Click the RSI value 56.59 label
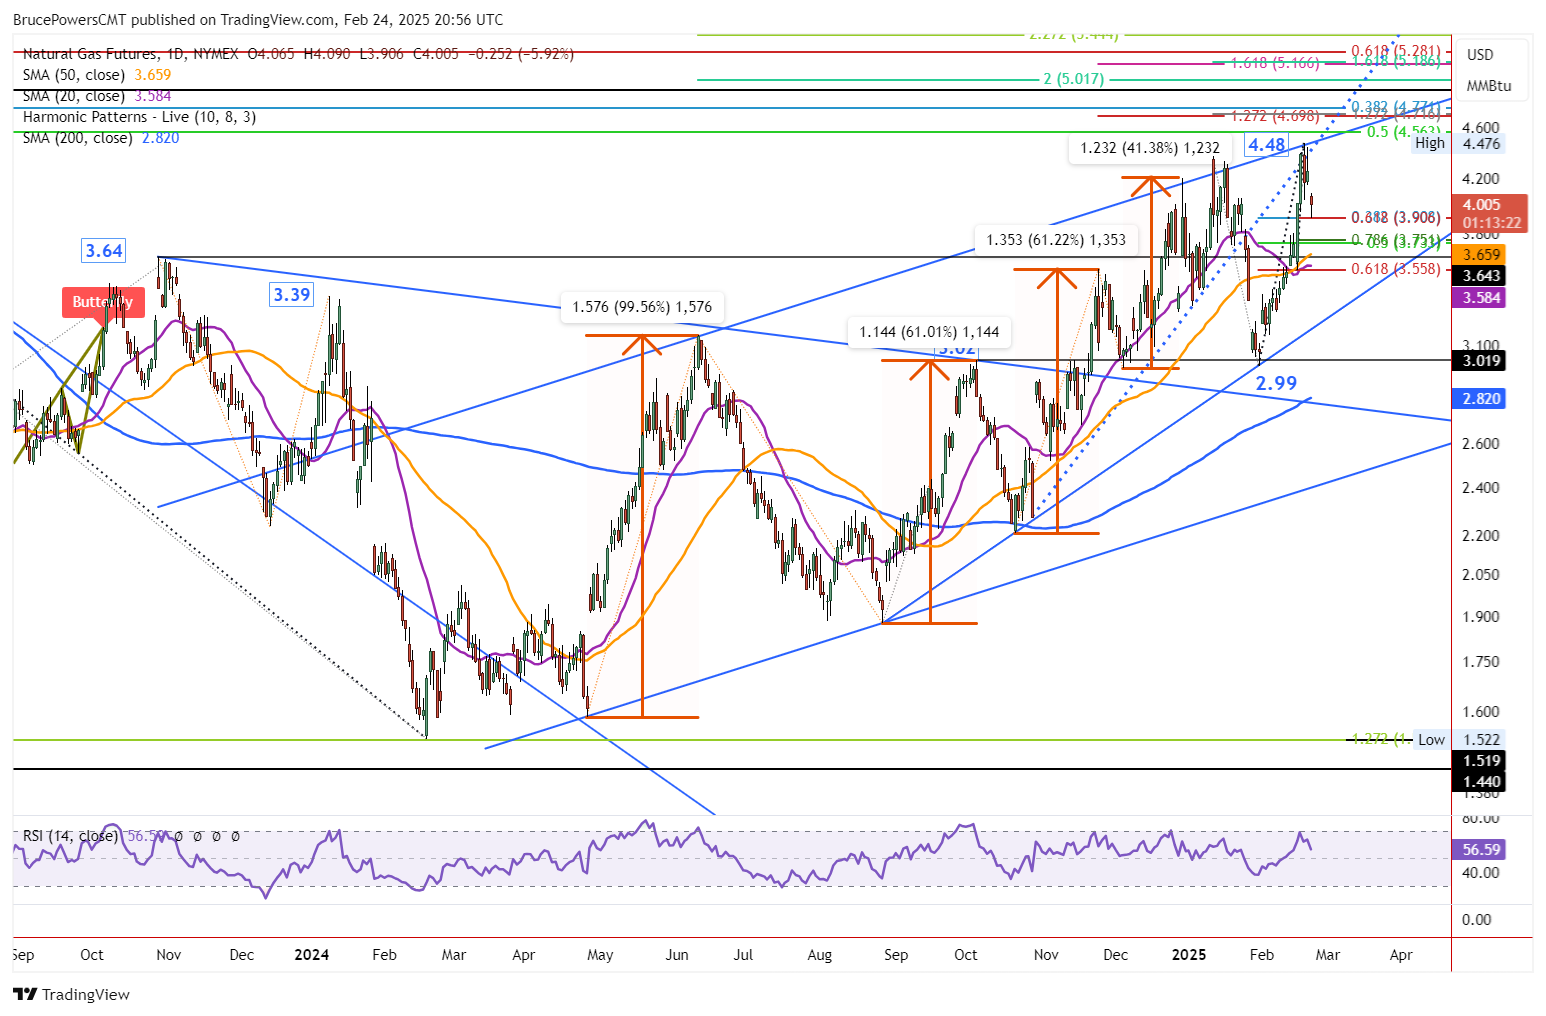This screenshot has width=1546, height=1016. click(x=1481, y=849)
